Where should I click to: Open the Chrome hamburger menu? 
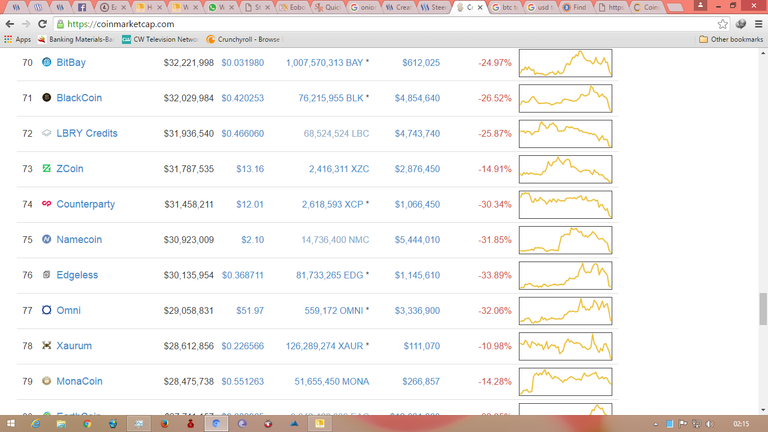point(758,24)
